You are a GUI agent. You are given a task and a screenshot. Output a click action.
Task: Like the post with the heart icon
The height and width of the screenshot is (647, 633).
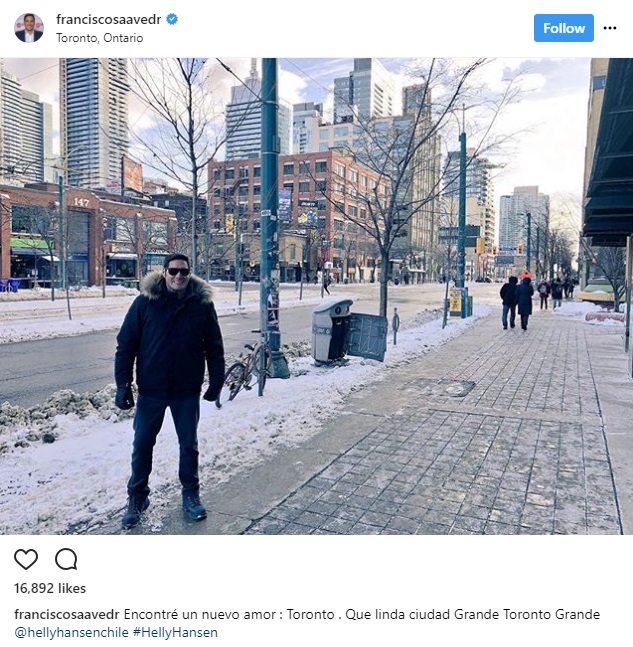(26, 559)
